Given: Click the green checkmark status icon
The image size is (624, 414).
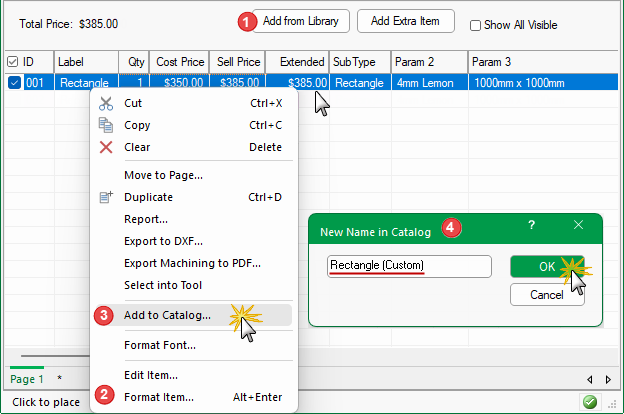Looking at the screenshot, I should [x=591, y=402].
